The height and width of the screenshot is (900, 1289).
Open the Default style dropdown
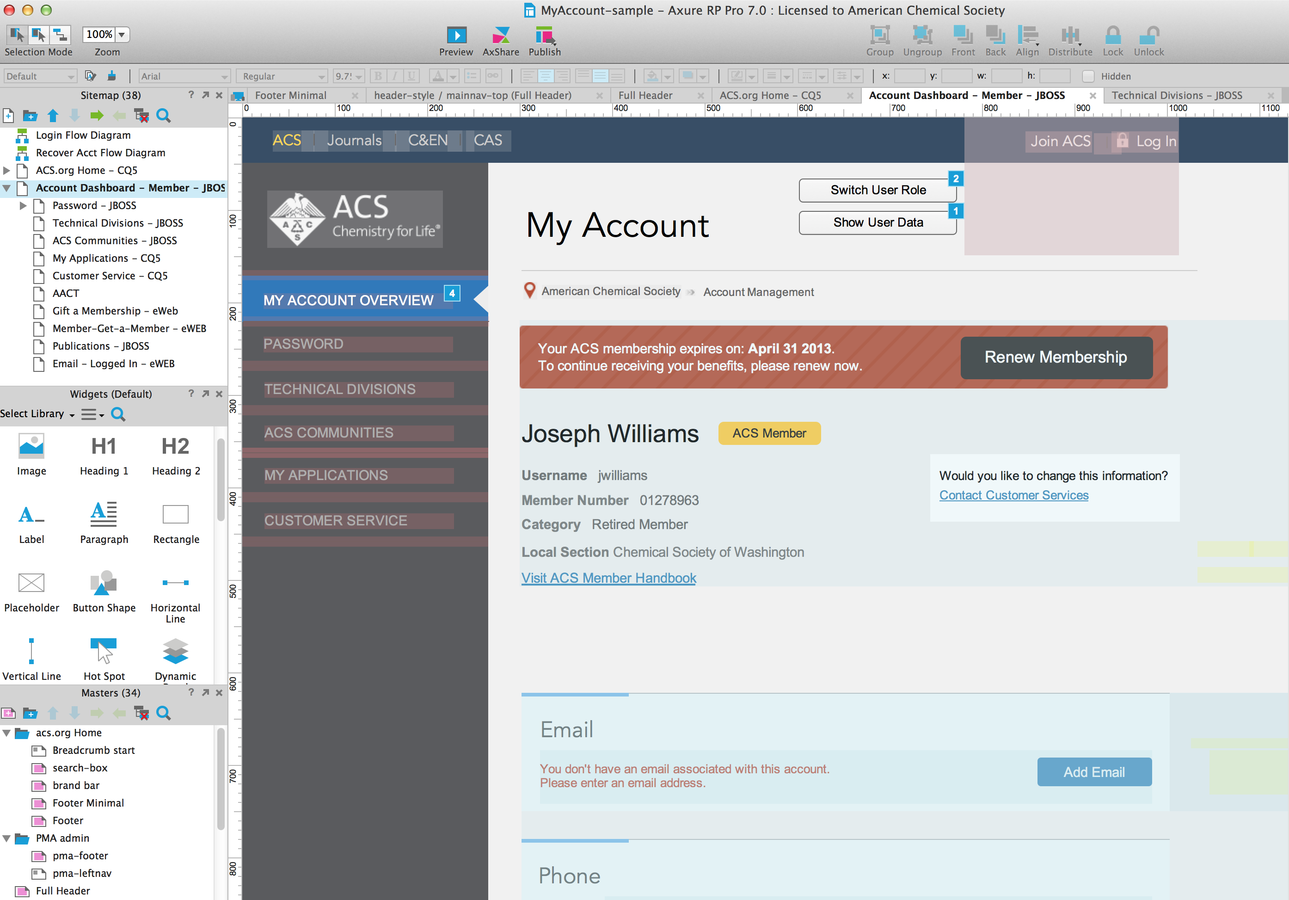[x=40, y=76]
